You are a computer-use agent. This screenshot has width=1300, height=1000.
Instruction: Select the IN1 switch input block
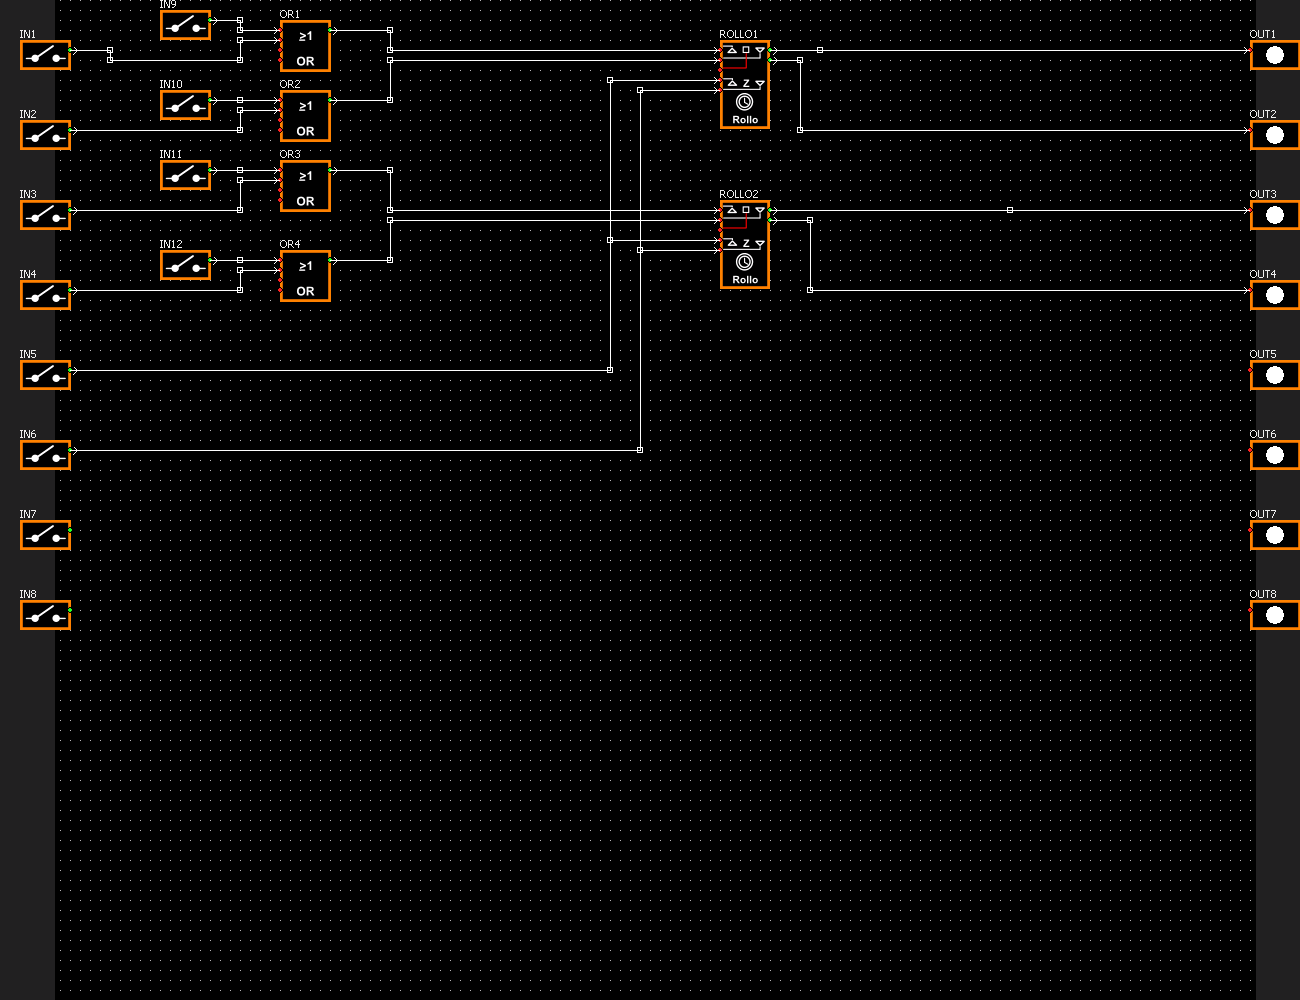tap(45, 55)
